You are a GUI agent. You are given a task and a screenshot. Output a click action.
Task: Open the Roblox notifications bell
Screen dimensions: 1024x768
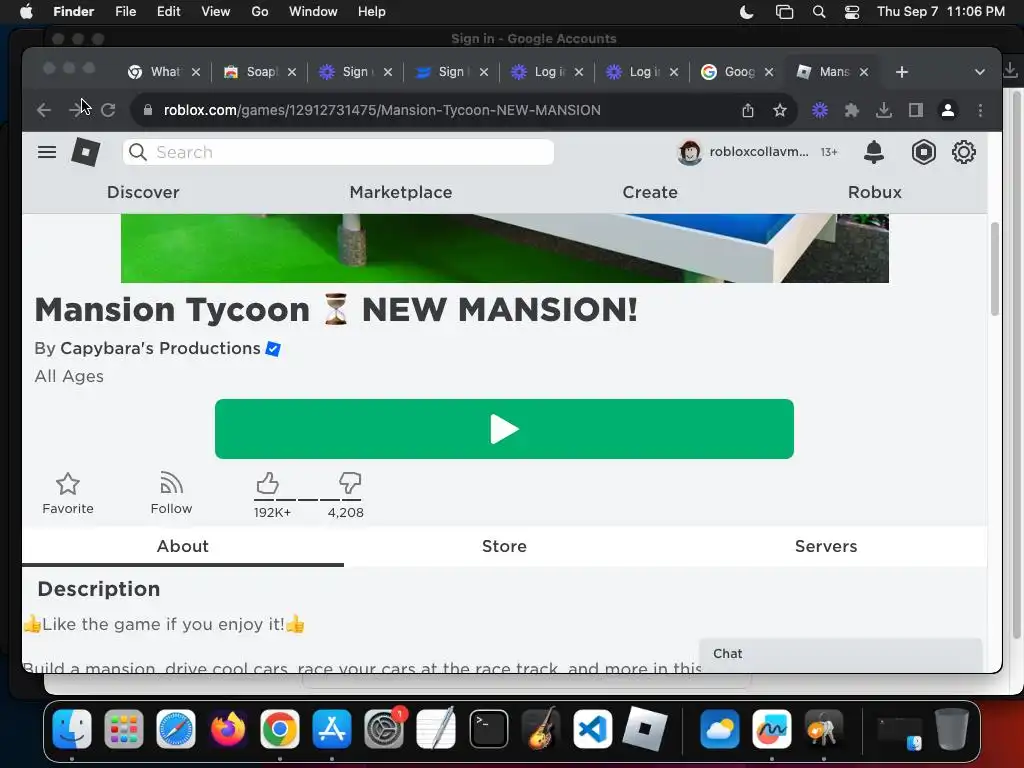874,152
